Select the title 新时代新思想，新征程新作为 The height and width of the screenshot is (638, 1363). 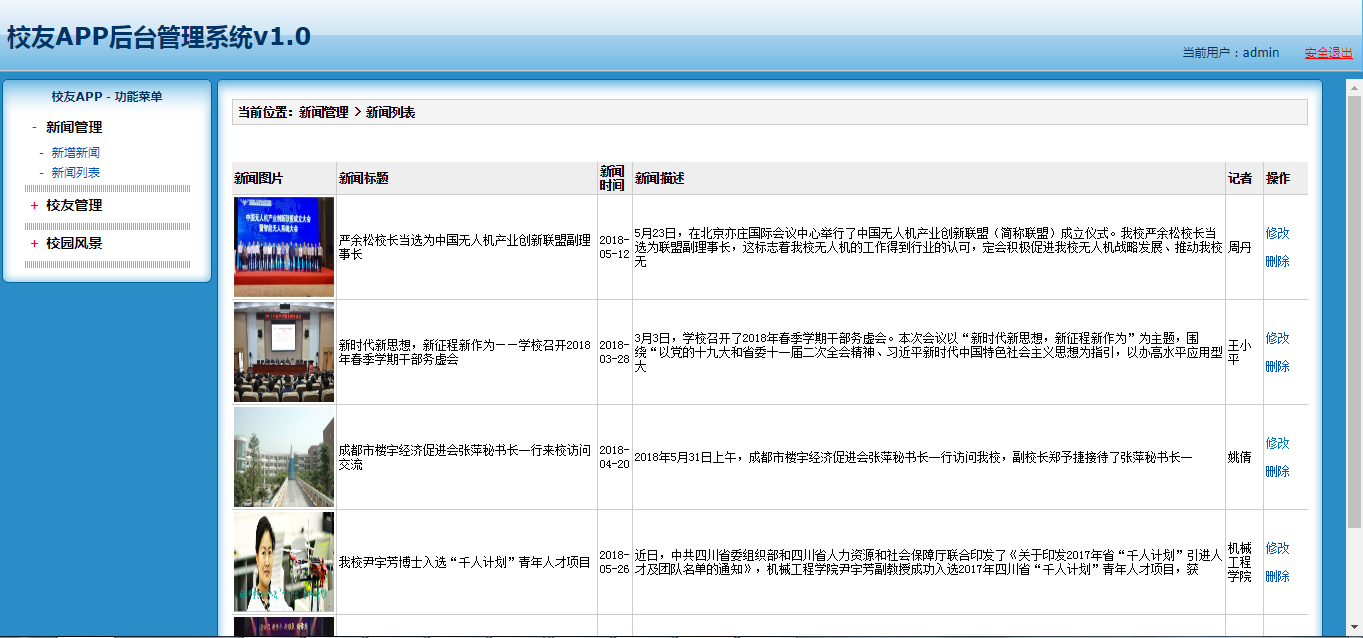466,352
